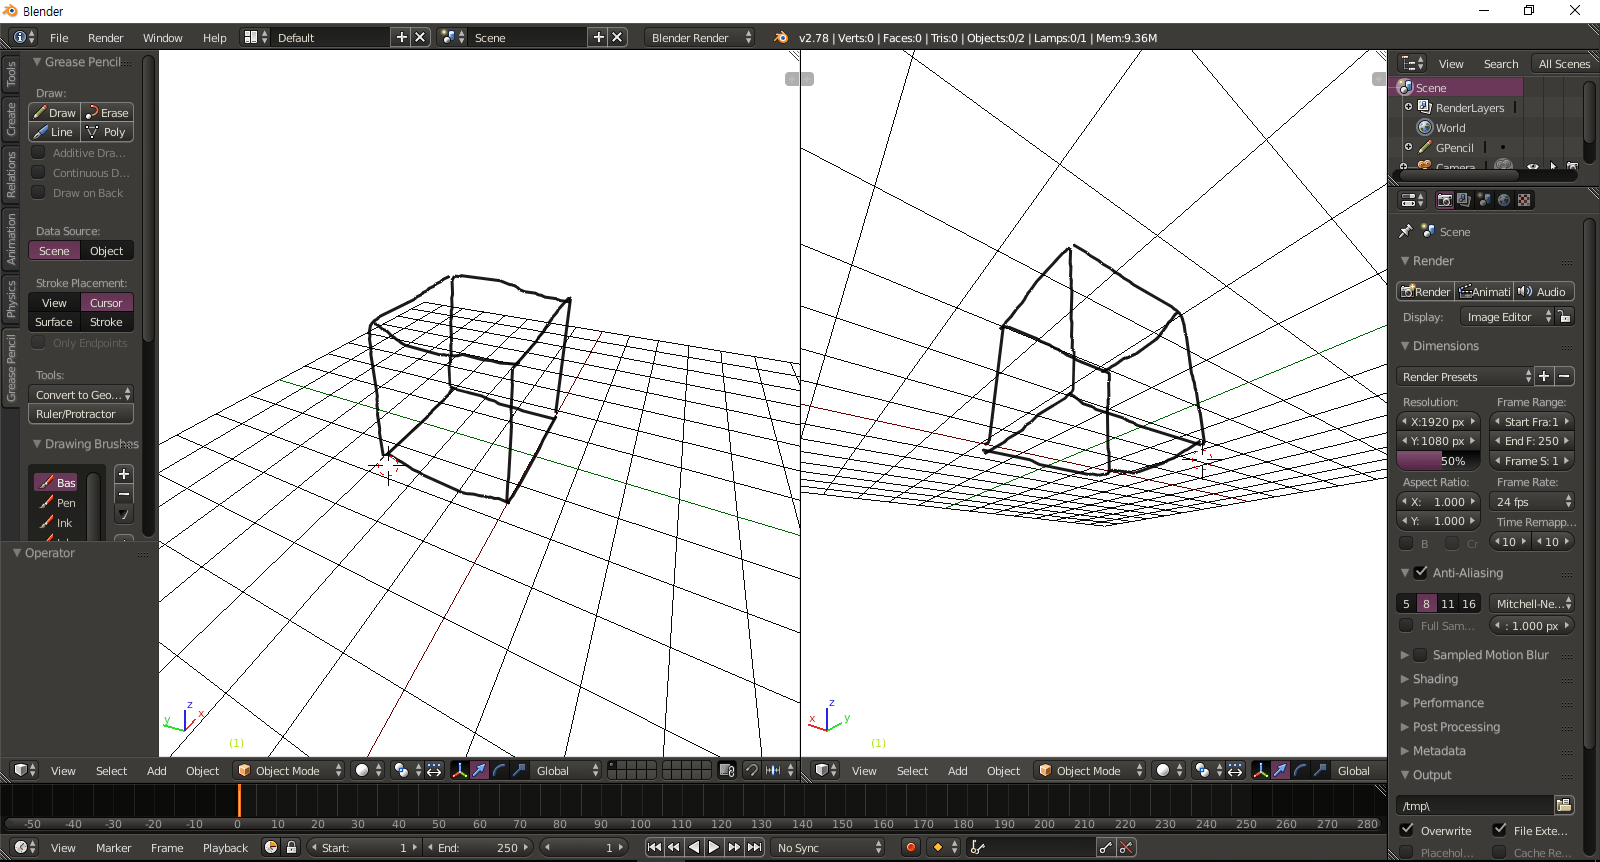
Task: Select Cursor stroke placement
Action: [106, 302]
